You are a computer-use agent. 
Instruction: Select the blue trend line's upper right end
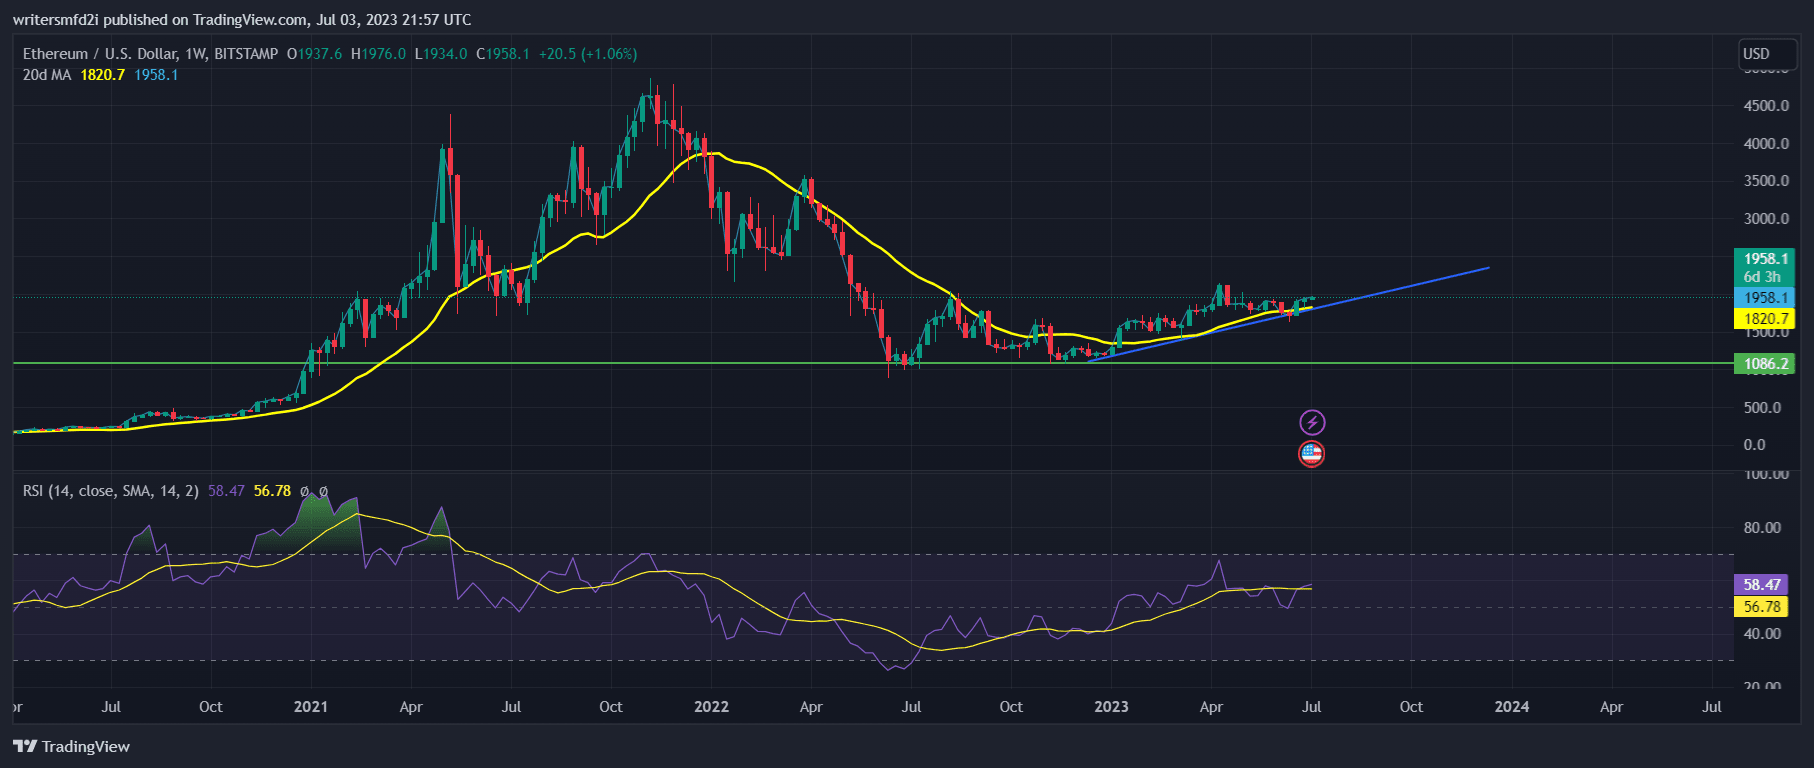click(1488, 268)
